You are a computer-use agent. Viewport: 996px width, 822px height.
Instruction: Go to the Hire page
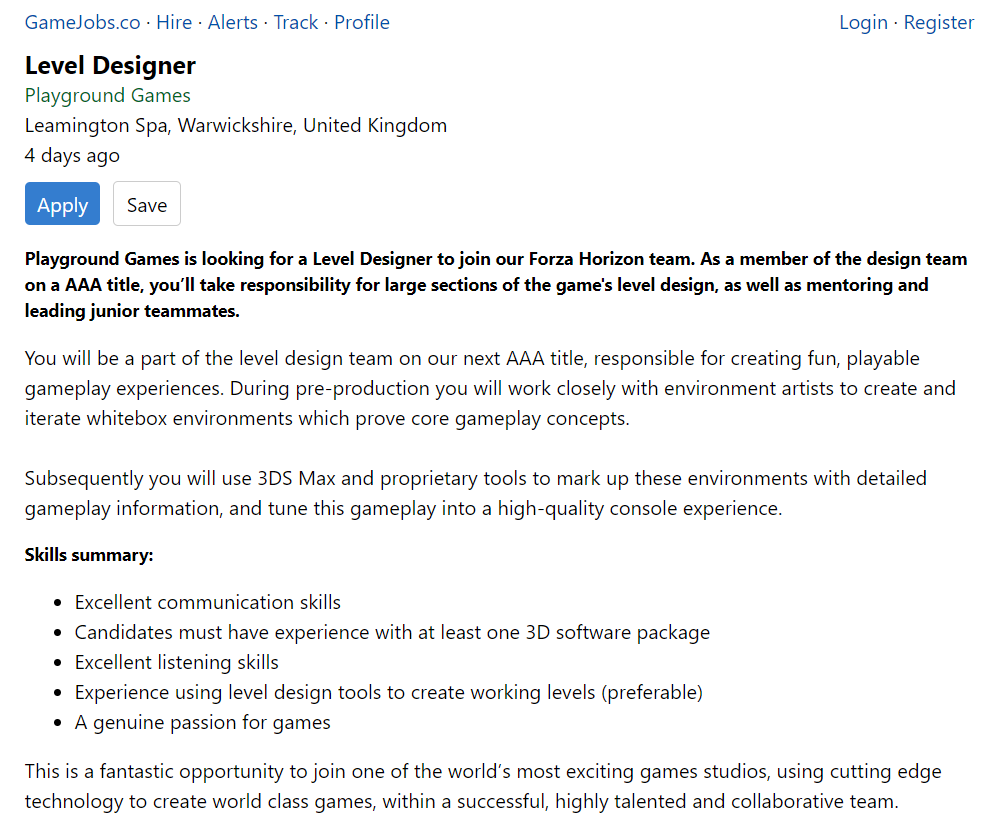[174, 22]
